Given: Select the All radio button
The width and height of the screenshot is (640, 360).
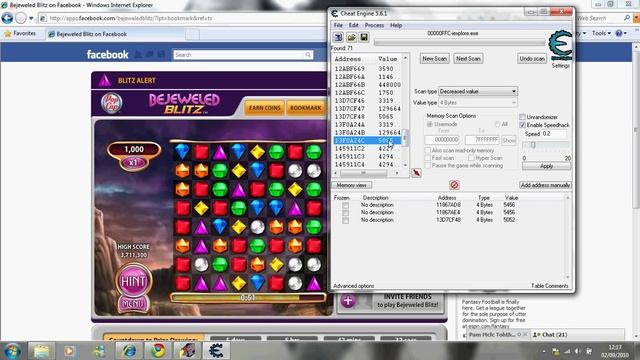Looking at the screenshot, I should coord(497,124).
